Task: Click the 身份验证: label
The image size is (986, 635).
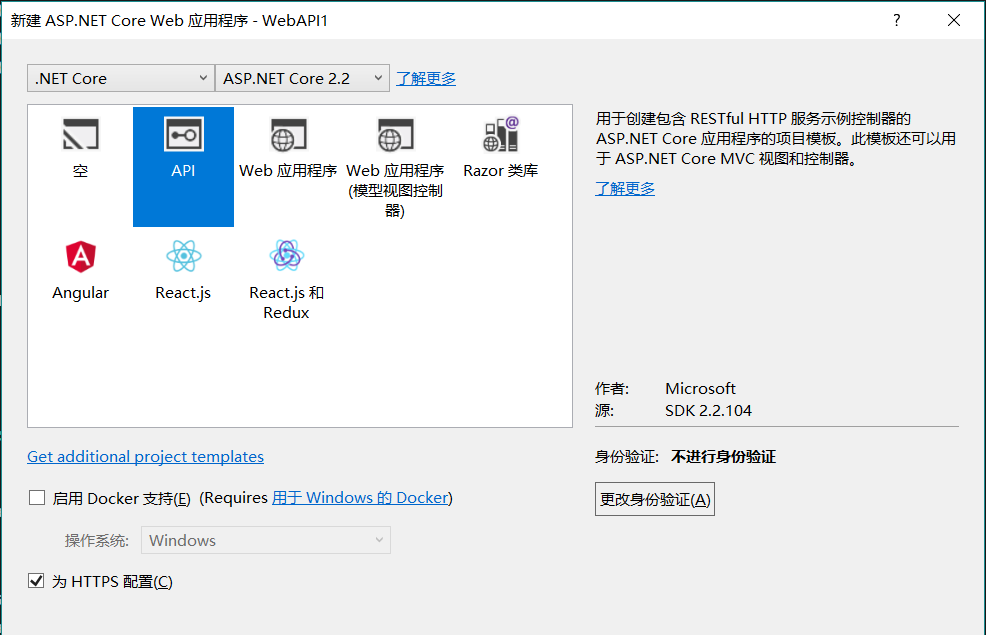Action: tap(627, 457)
